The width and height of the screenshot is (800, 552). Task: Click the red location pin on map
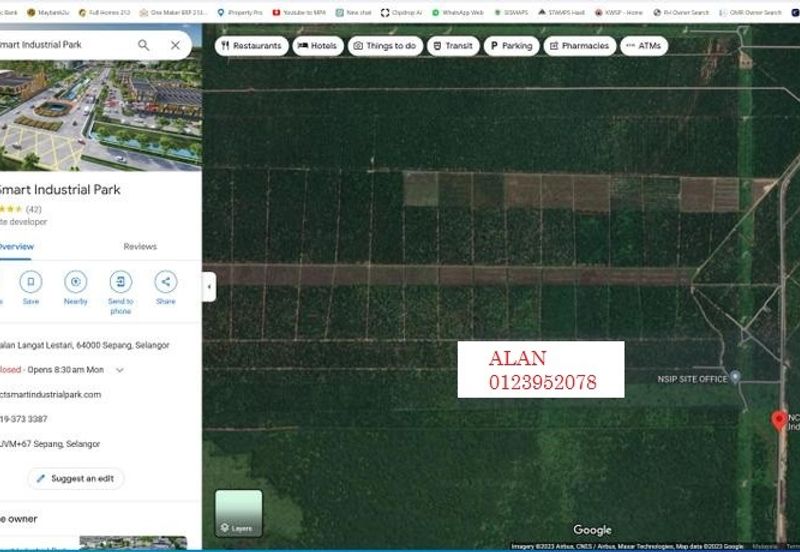coord(779,421)
